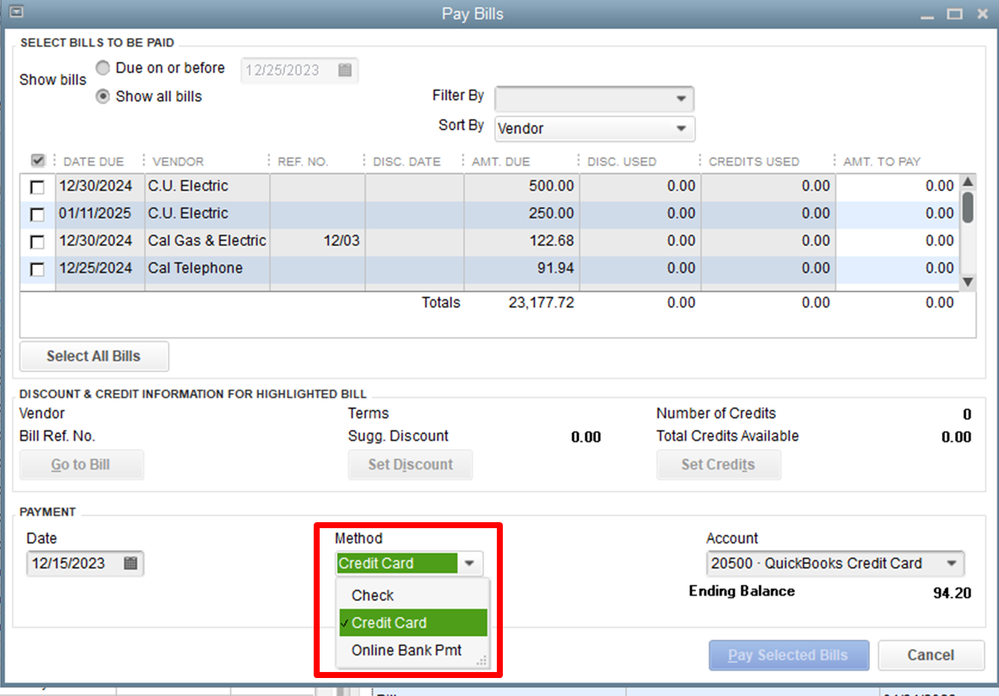Select Due on or before radio button
This screenshot has height=696, width=999.
[x=103, y=68]
